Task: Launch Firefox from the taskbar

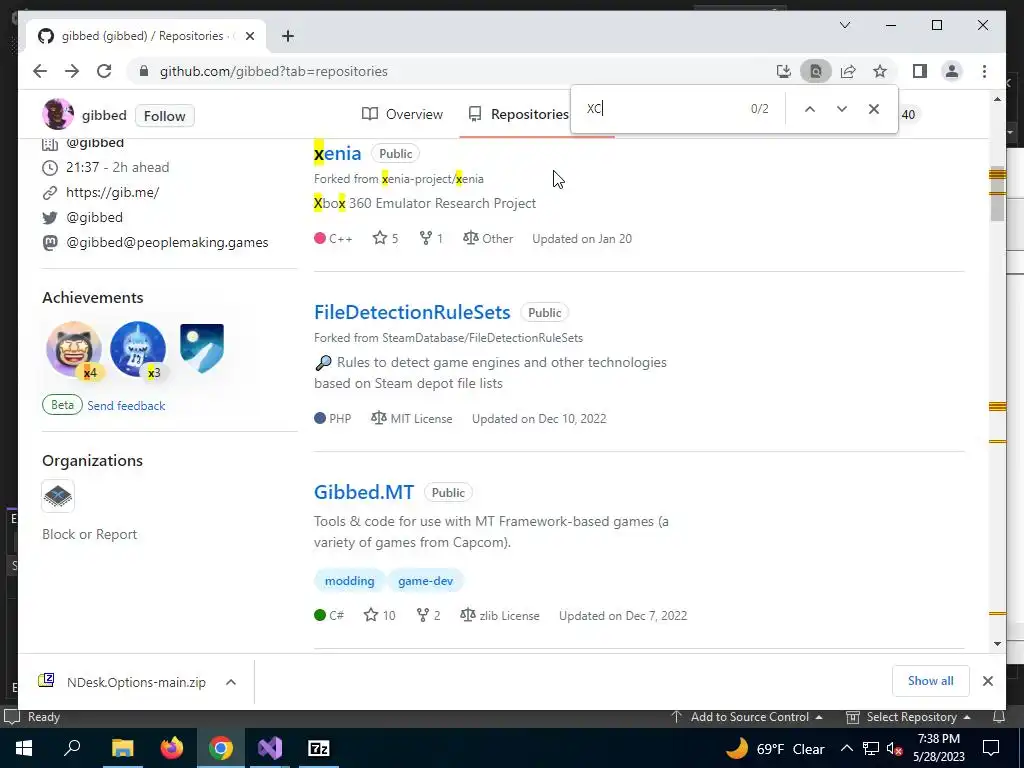Action: click(172, 748)
